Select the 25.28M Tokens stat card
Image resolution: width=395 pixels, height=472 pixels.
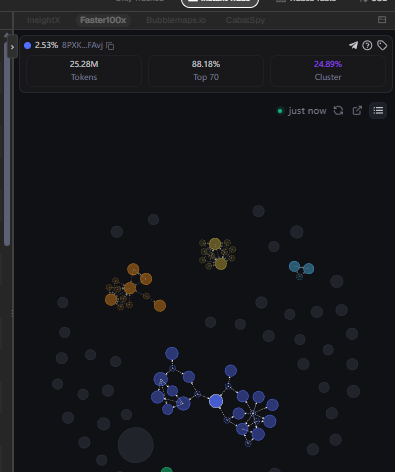coord(84,71)
